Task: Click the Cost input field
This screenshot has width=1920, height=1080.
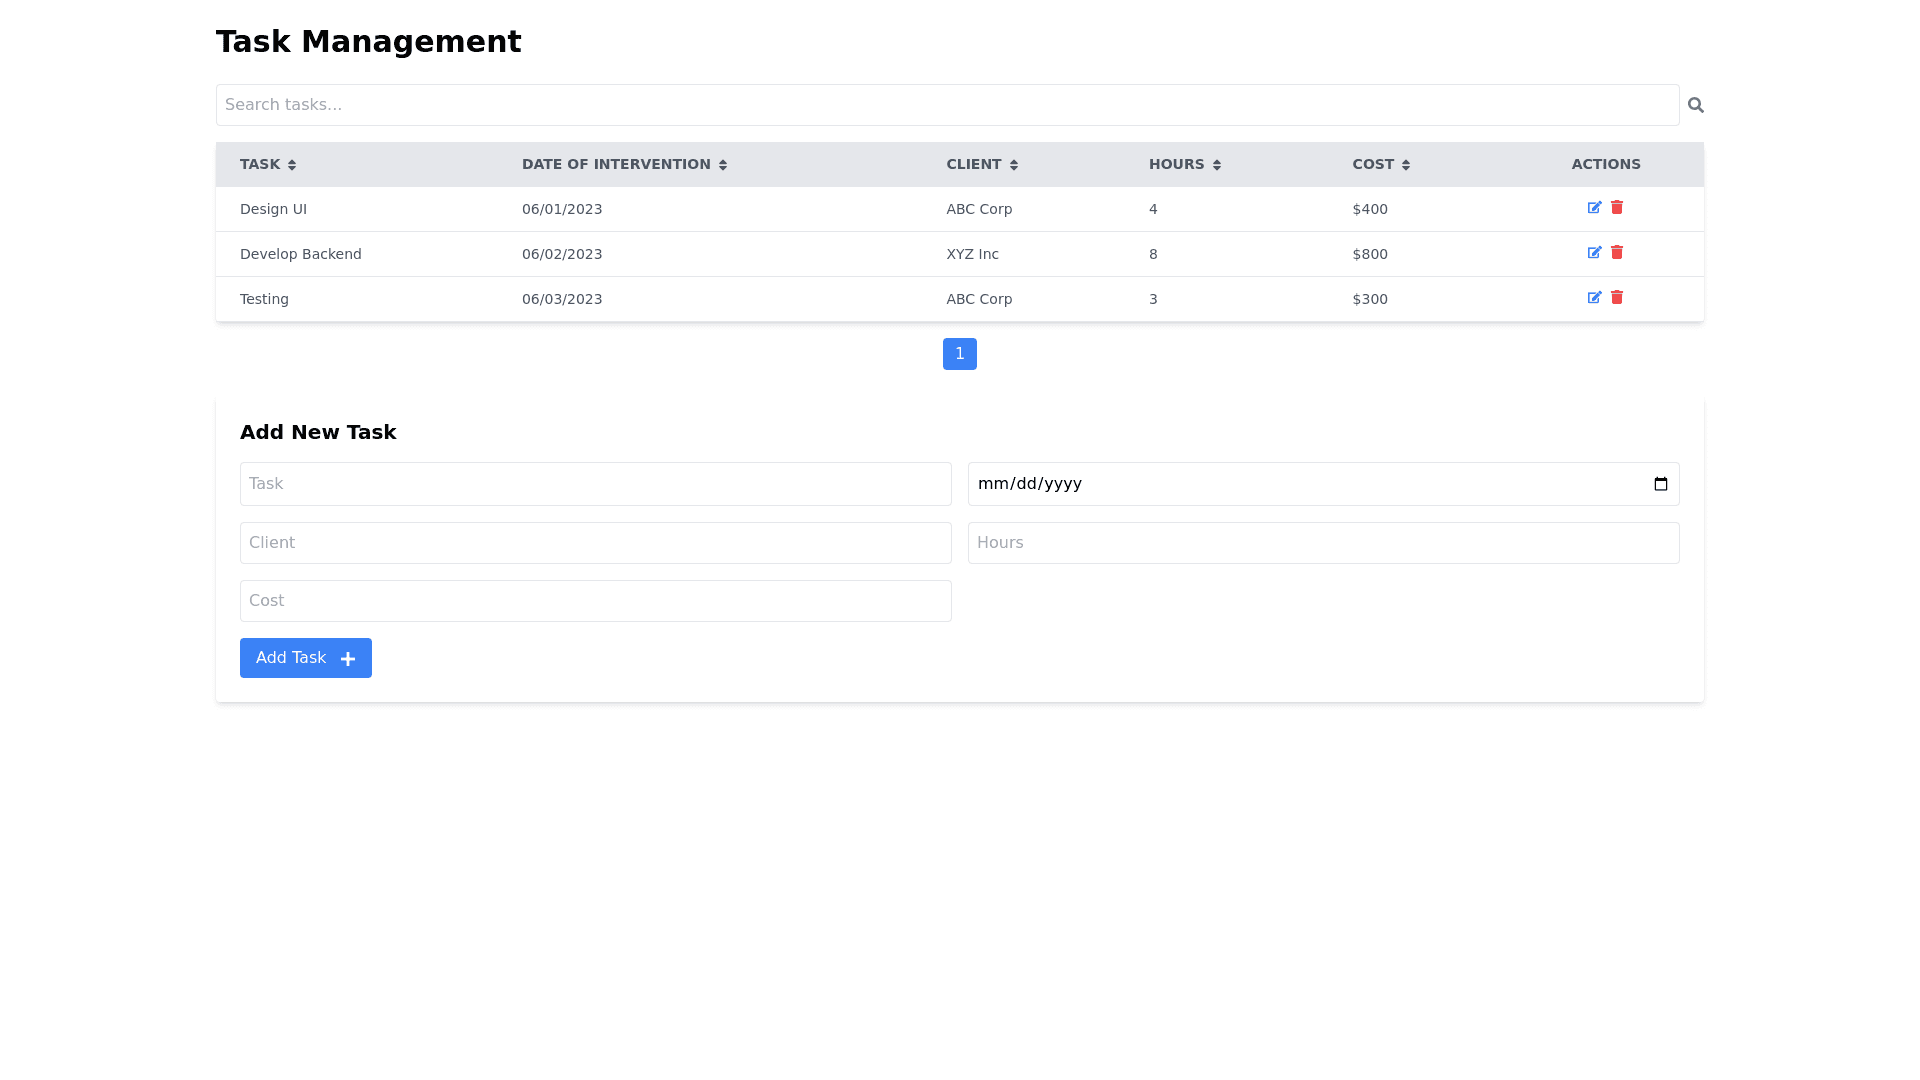Action: pyautogui.click(x=595, y=601)
